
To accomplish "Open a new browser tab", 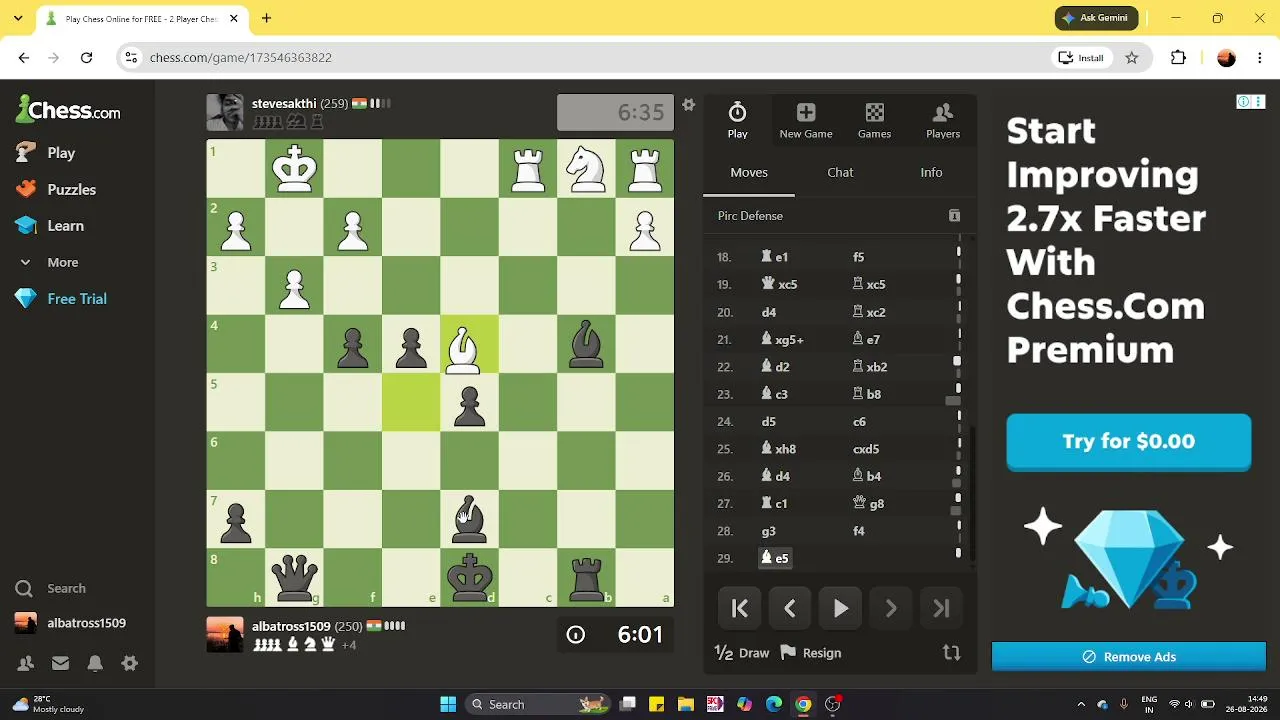I will (x=266, y=18).
